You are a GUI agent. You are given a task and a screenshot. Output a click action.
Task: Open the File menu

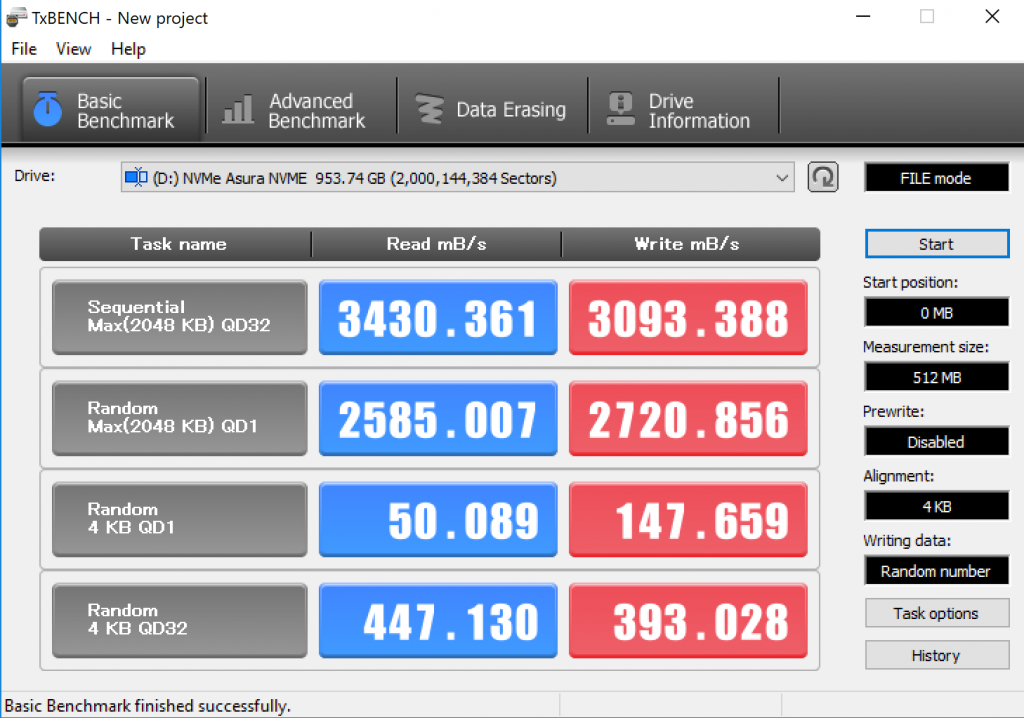(24, 49)
